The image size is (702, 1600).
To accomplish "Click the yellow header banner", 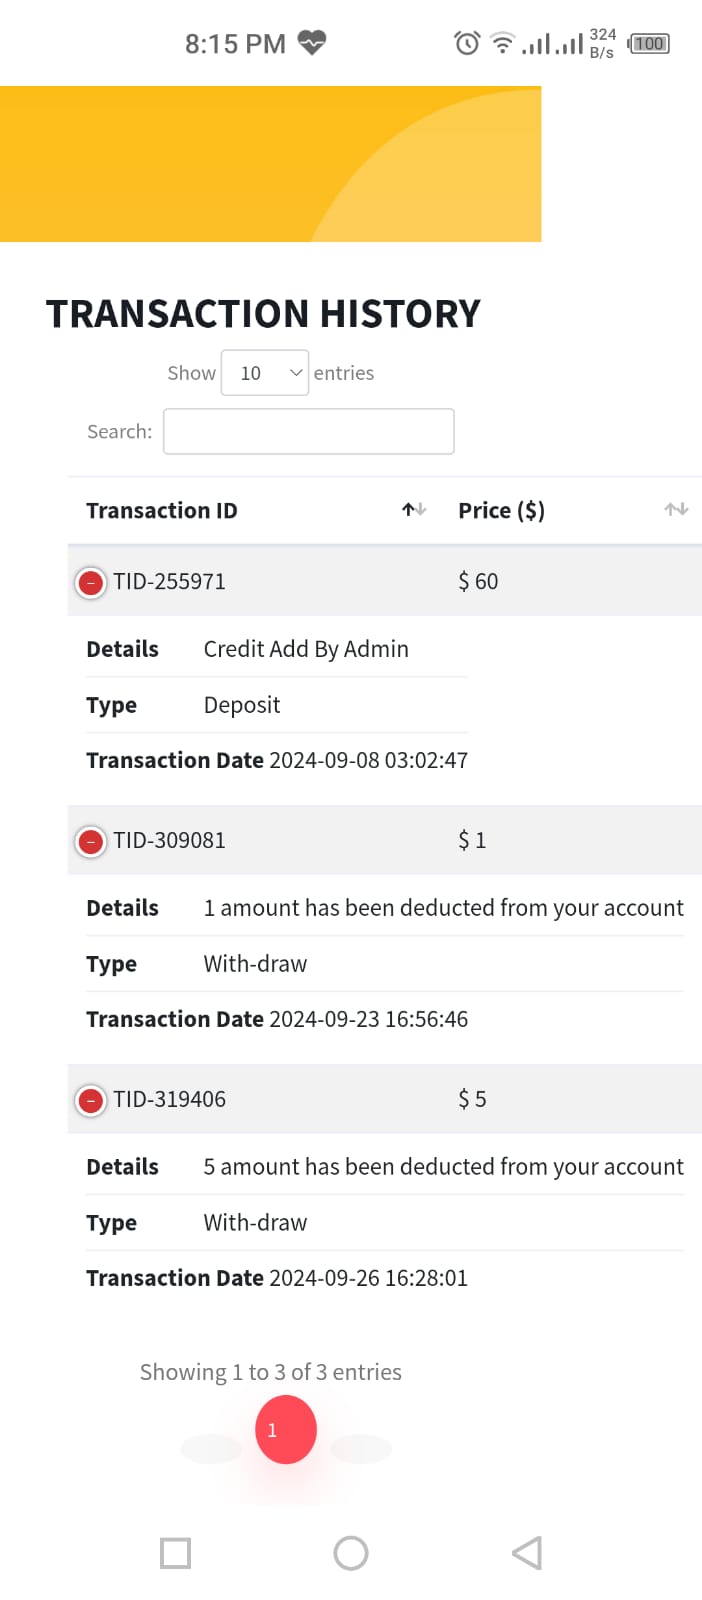I will click(x=271, y=164).
